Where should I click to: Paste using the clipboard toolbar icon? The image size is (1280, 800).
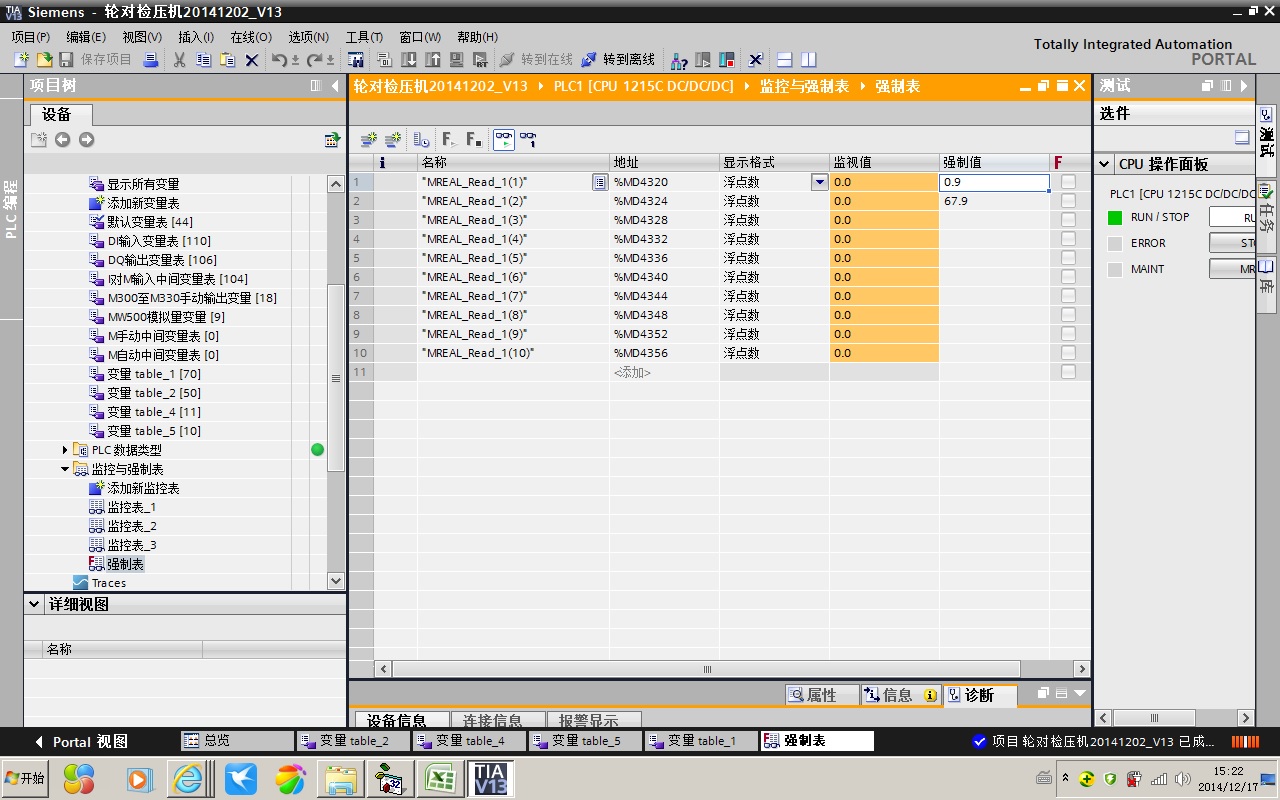click(227, 60)
